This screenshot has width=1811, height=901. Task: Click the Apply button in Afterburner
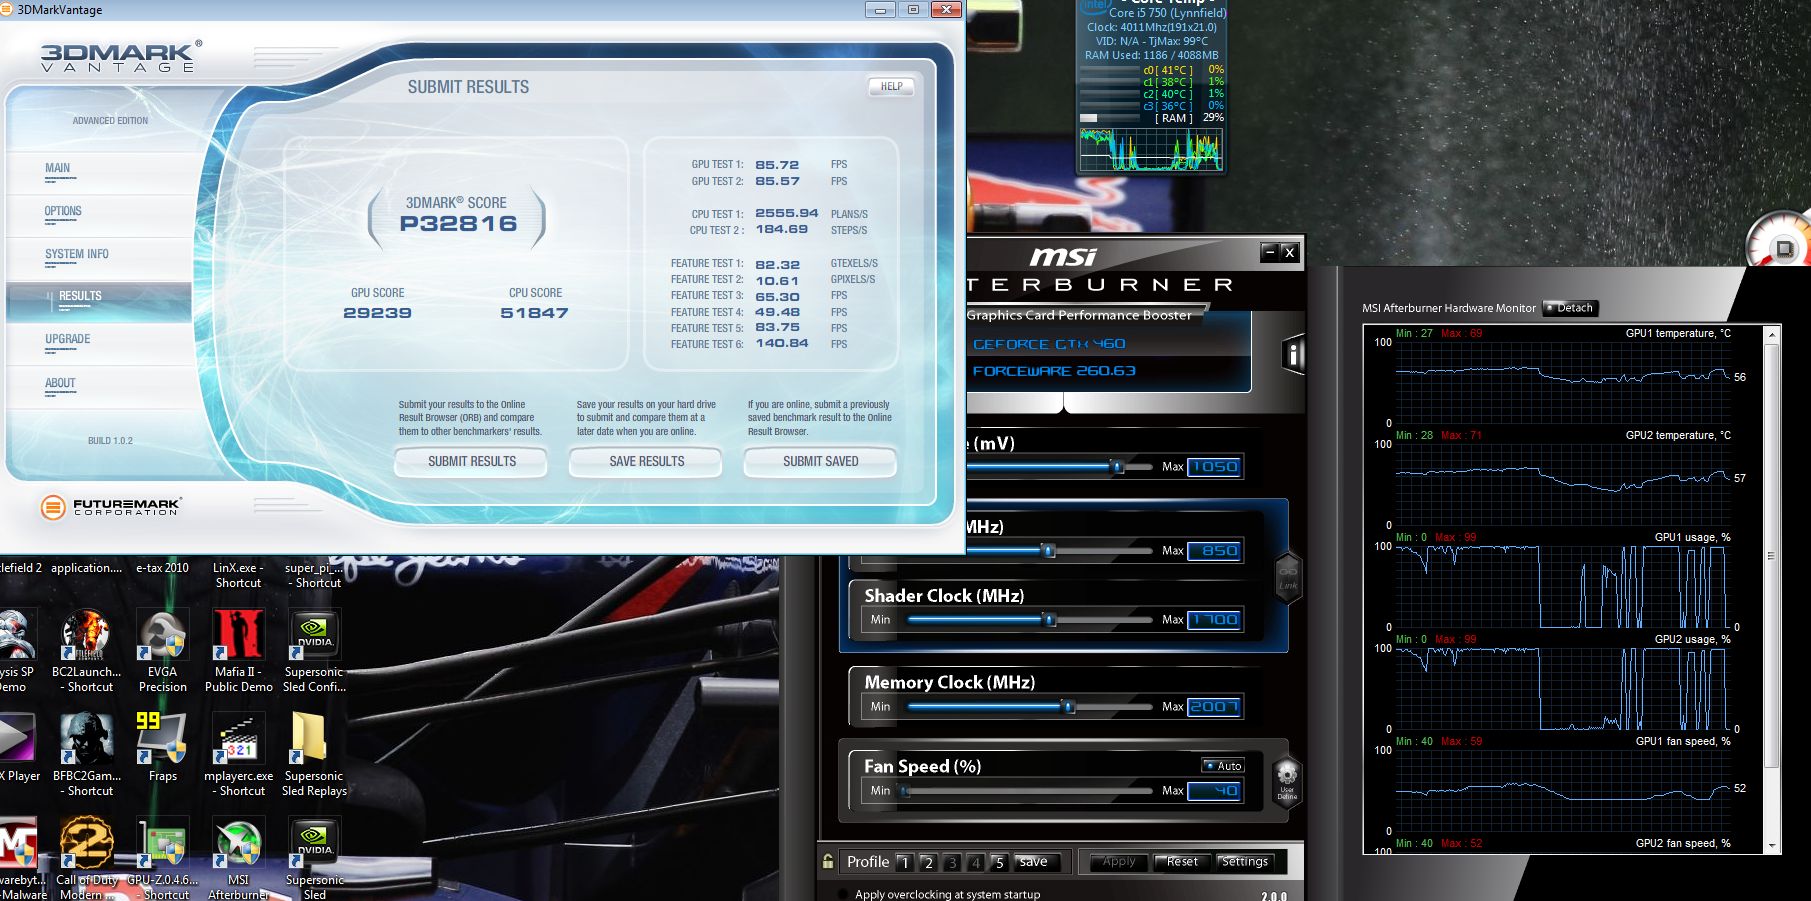pos(1118,861)
